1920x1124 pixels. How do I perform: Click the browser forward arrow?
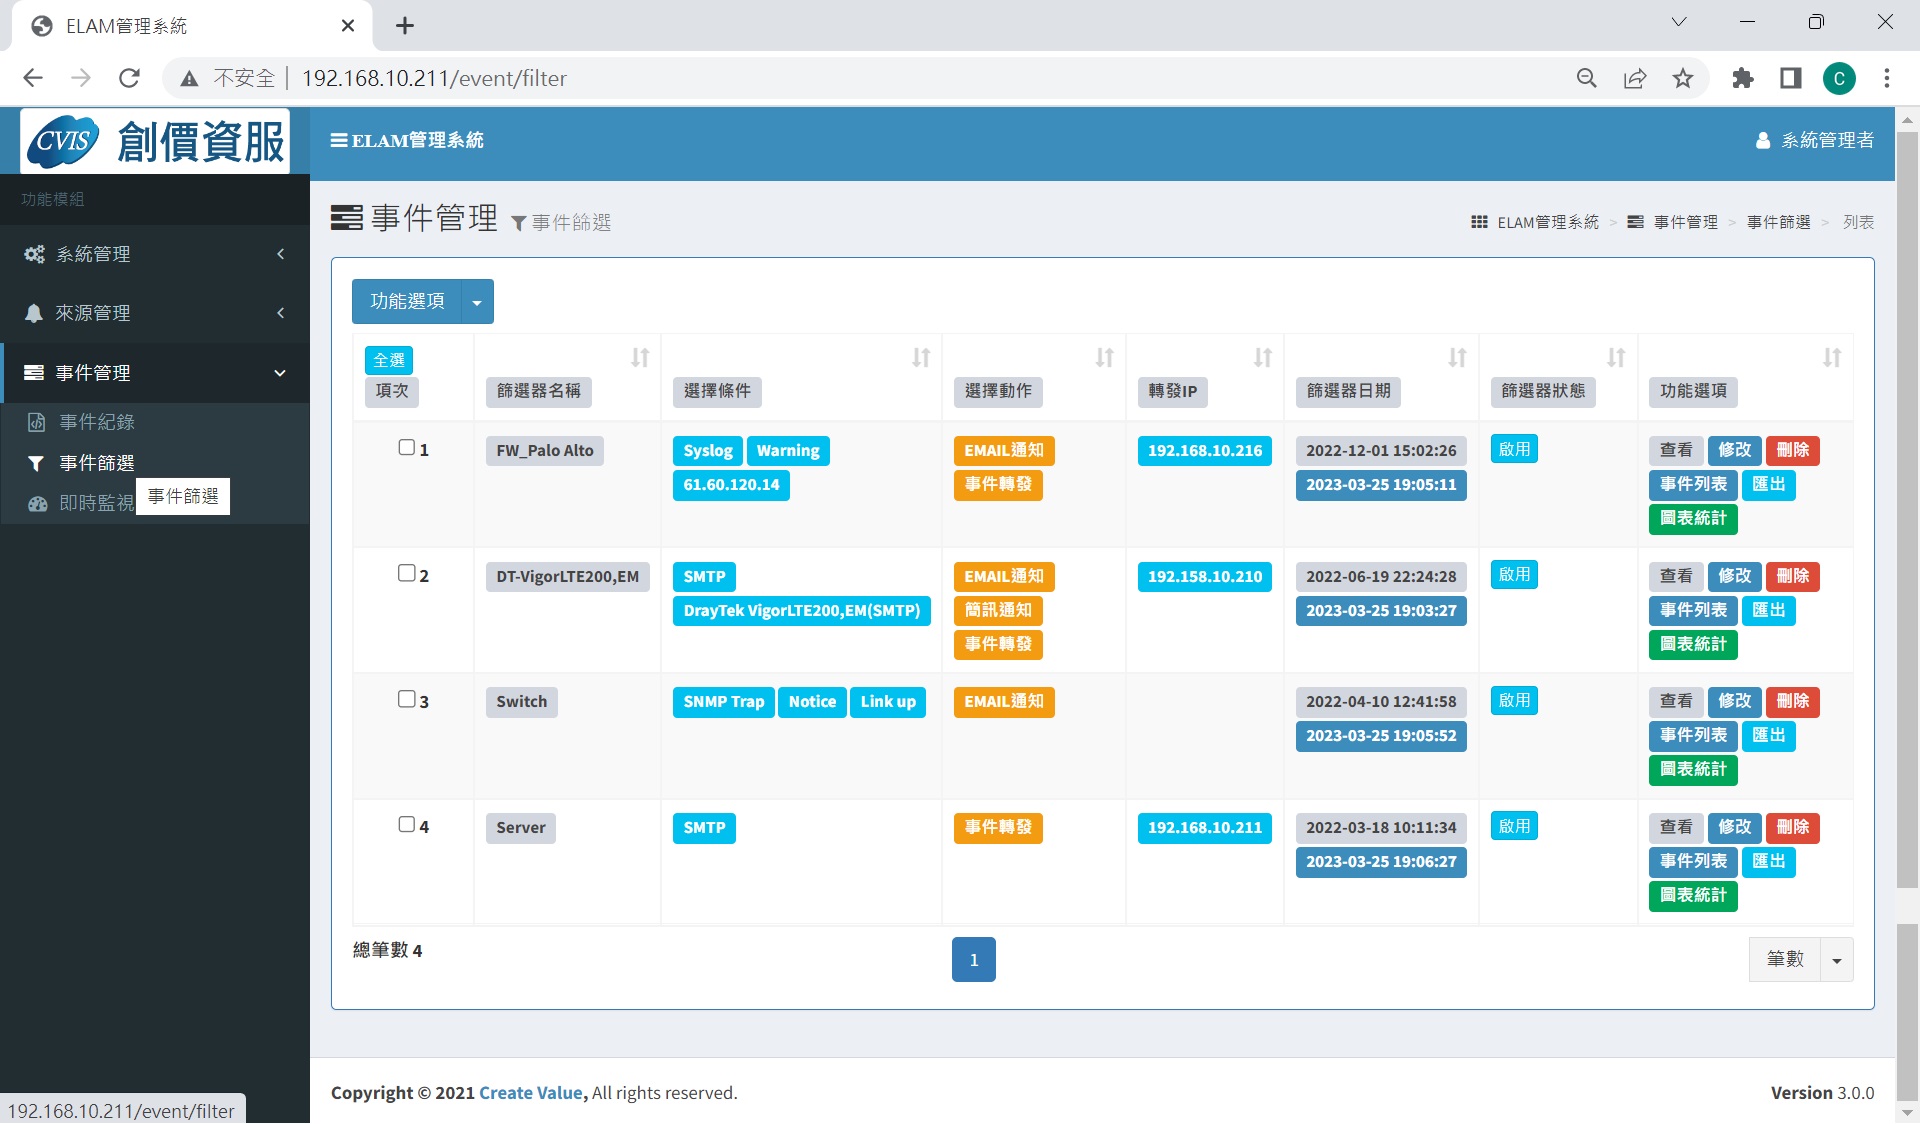pyautogui.click(x=81, y=78)
